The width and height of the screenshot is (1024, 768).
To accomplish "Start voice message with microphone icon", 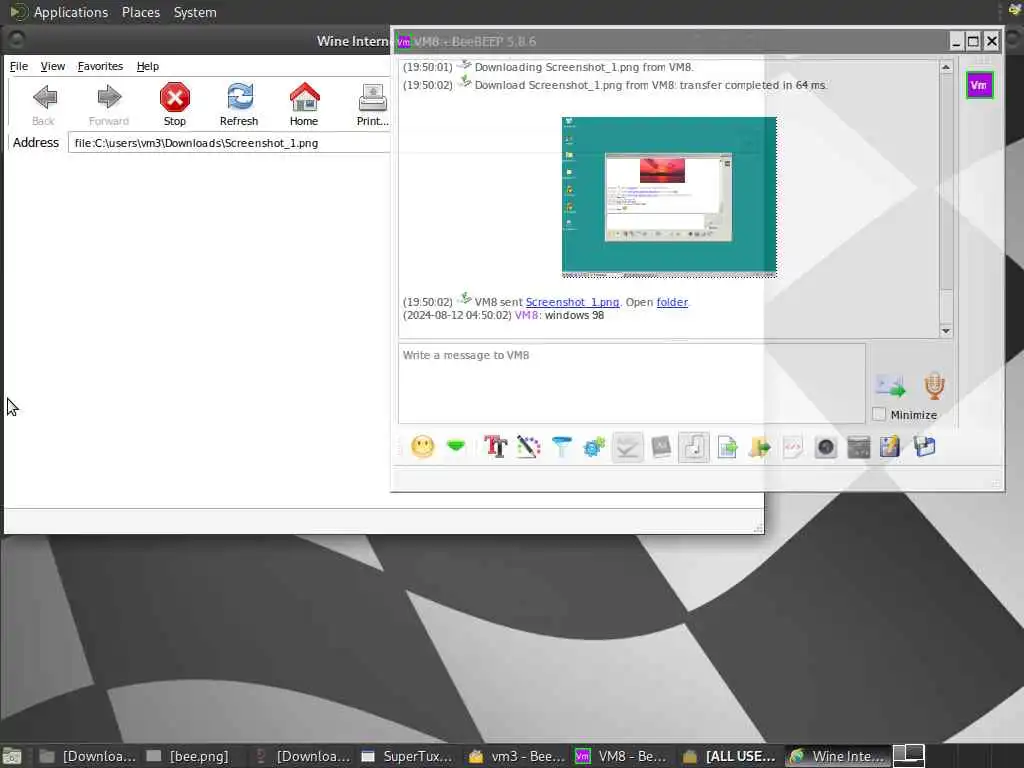I will click(x=935, y=386).
